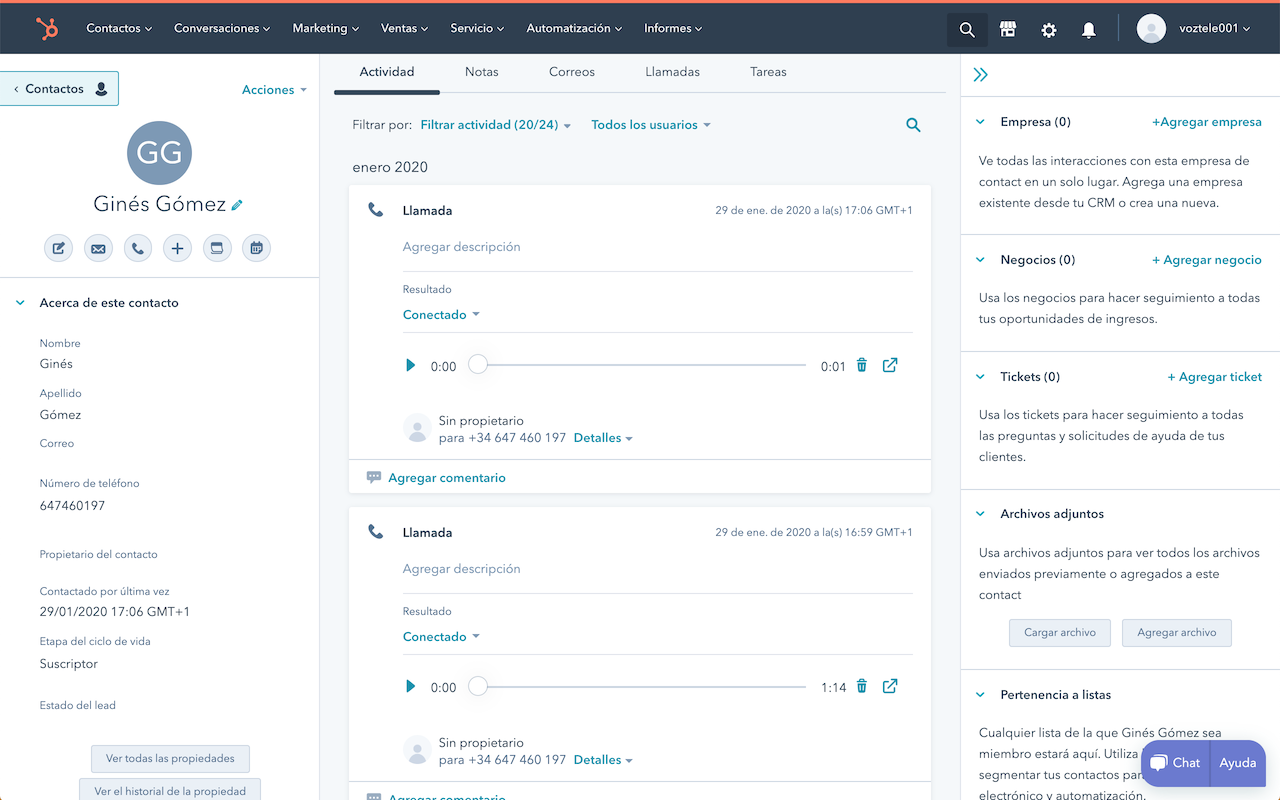This screenshot has height=800, width=1280.
Task: Select the Actividad tab
Action: [387, 72]
